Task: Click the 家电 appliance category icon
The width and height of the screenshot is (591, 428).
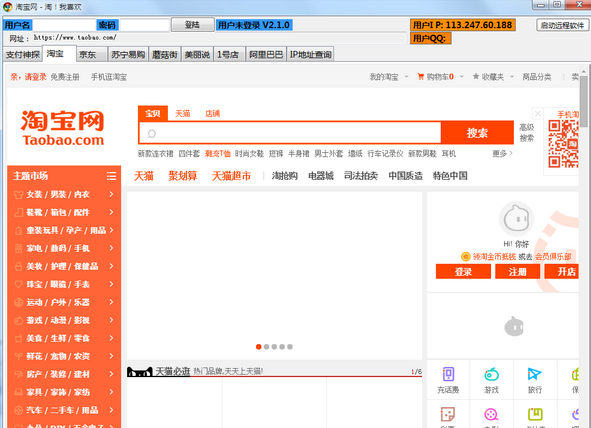Action: 18,248
